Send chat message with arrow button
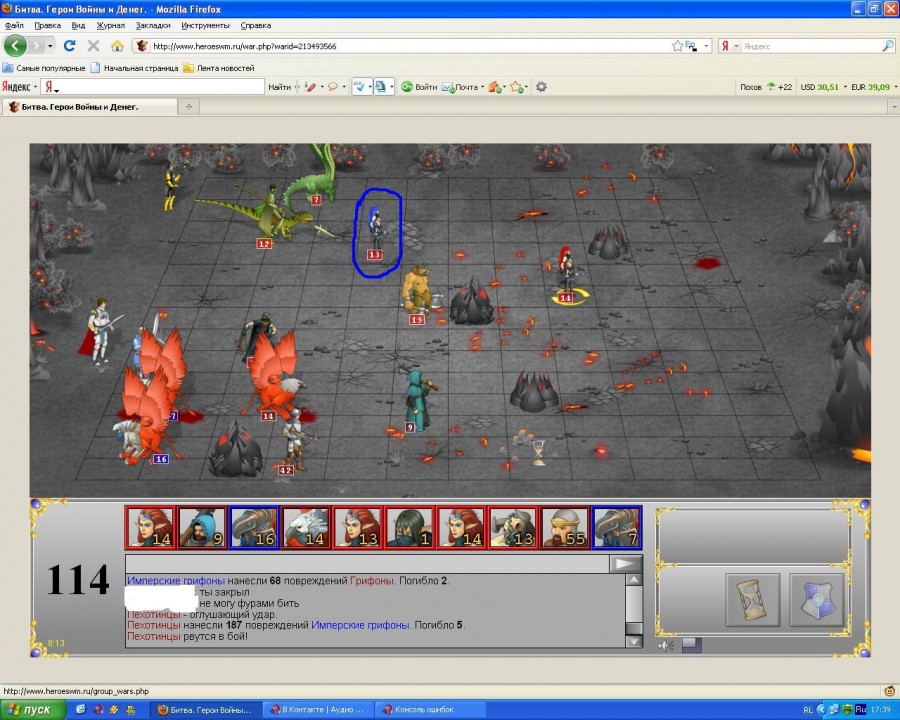Screen dimensions: 900x720 coord(625,564)
